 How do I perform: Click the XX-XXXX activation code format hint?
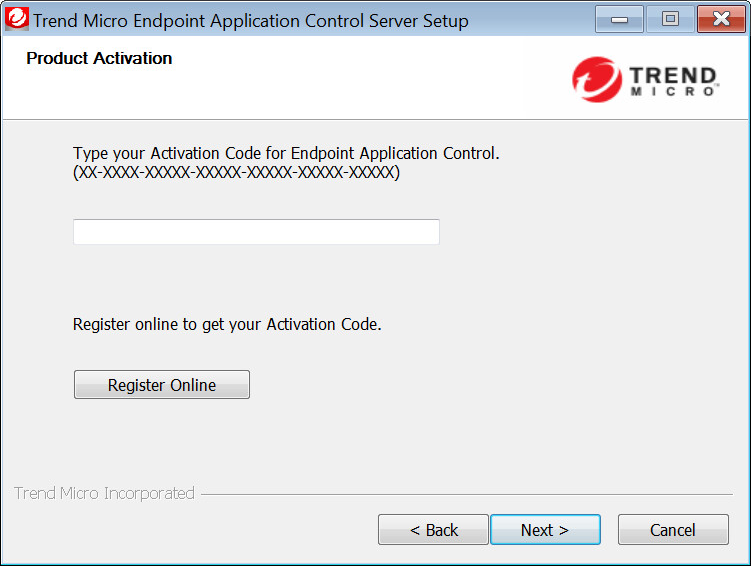coord(236,173)
